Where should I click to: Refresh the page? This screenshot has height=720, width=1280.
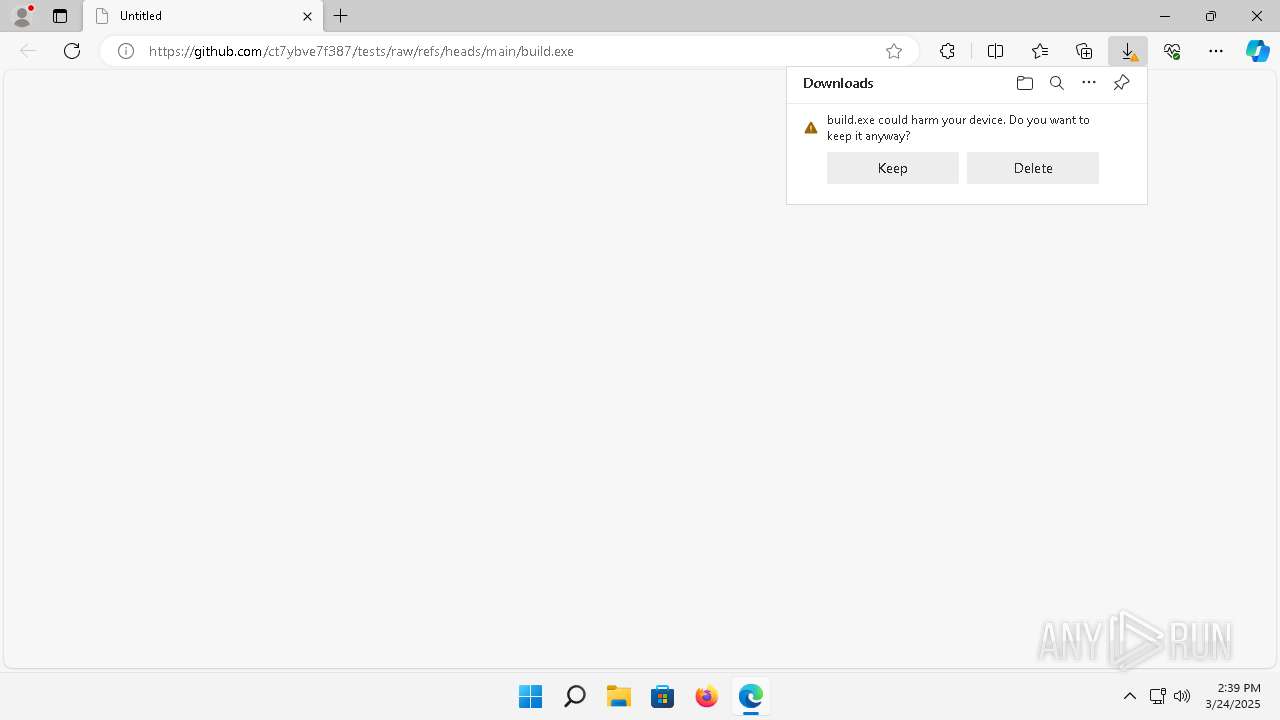click(72, 51)
